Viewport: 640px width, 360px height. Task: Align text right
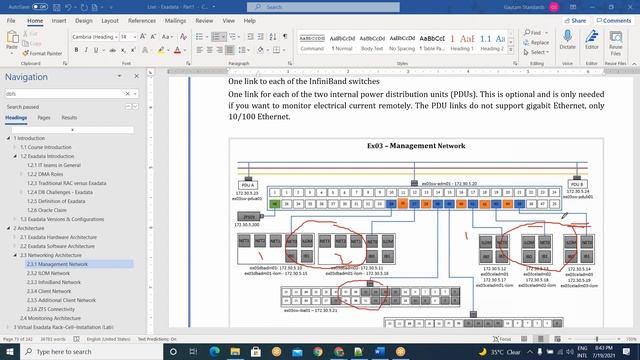point(220,50)
